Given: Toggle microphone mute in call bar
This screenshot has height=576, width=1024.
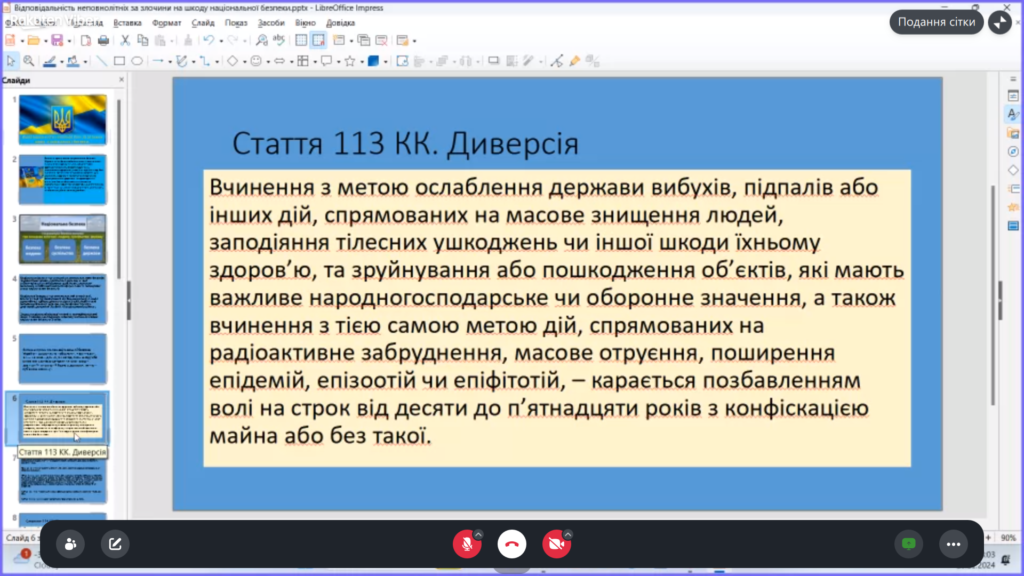Looking at the screenshot, I should (465, 544).
